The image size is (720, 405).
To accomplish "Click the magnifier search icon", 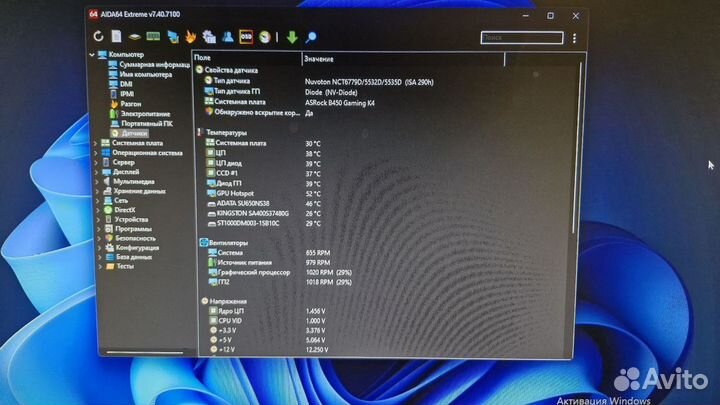I will (311, 37).
